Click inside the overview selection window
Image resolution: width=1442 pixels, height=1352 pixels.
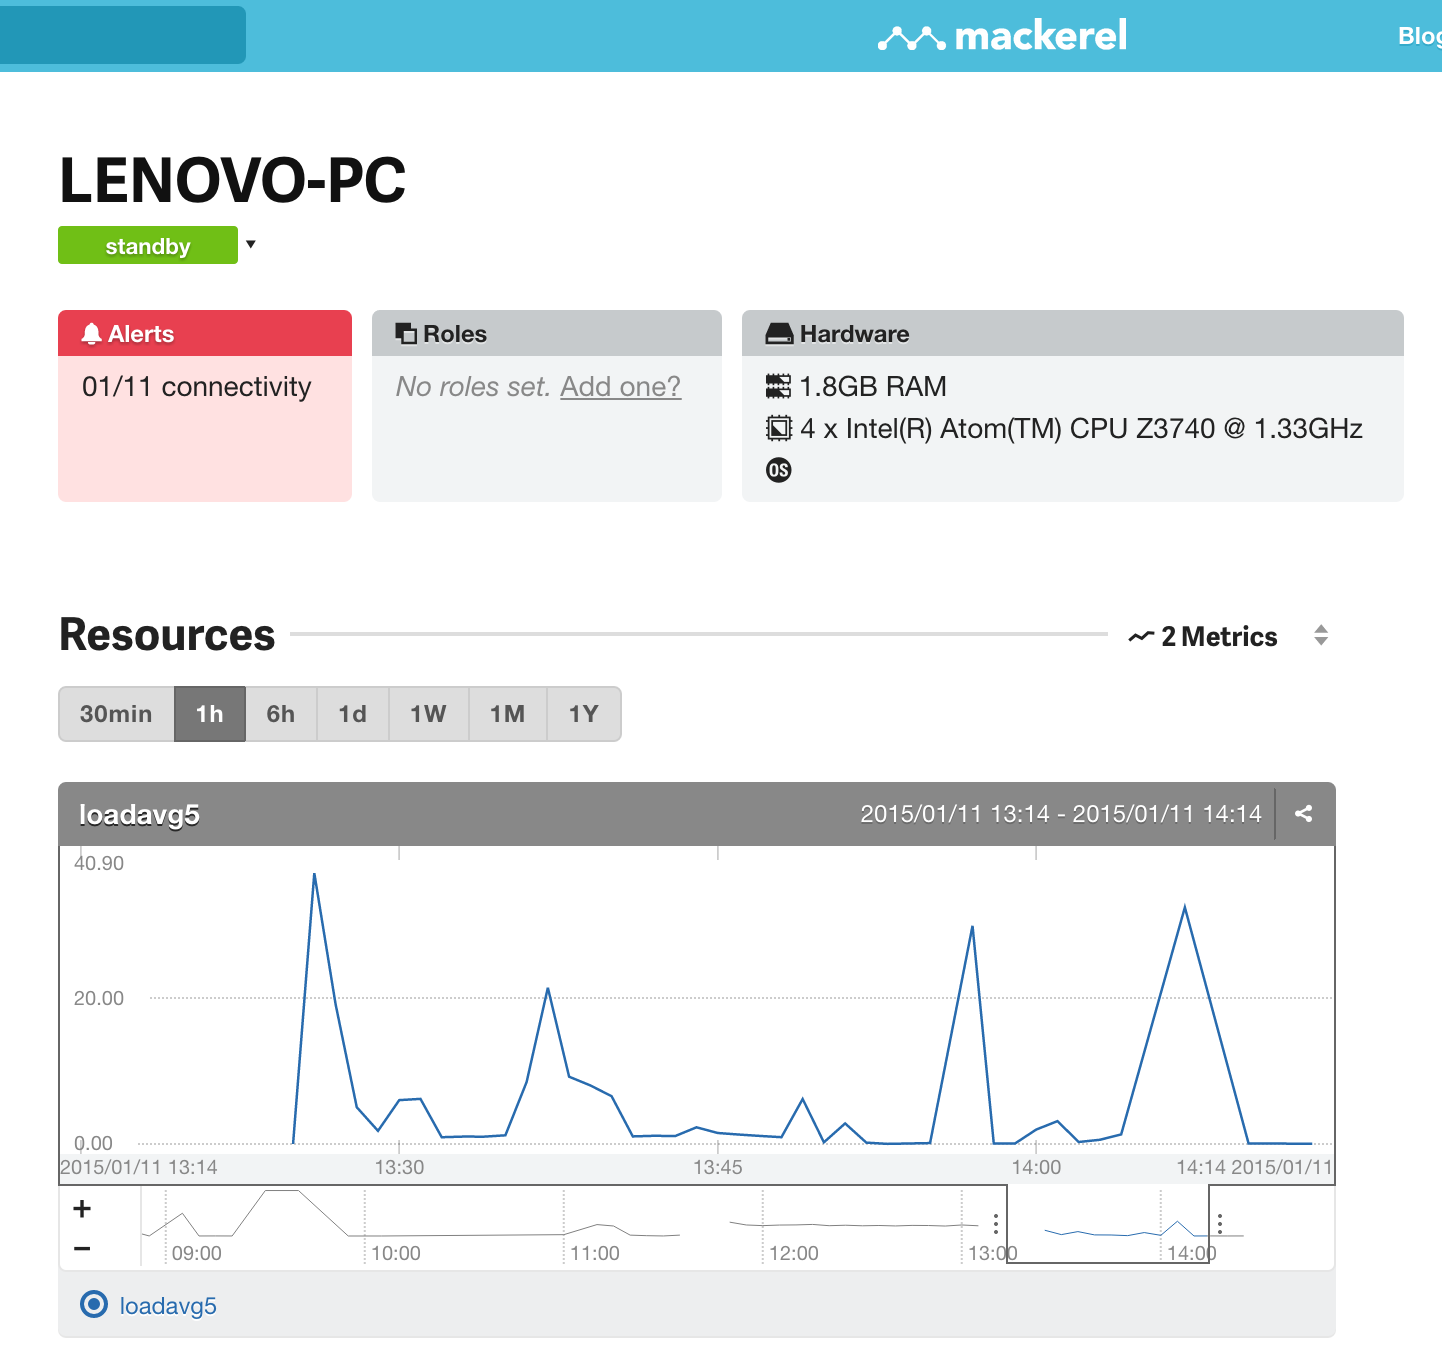1108,1224
